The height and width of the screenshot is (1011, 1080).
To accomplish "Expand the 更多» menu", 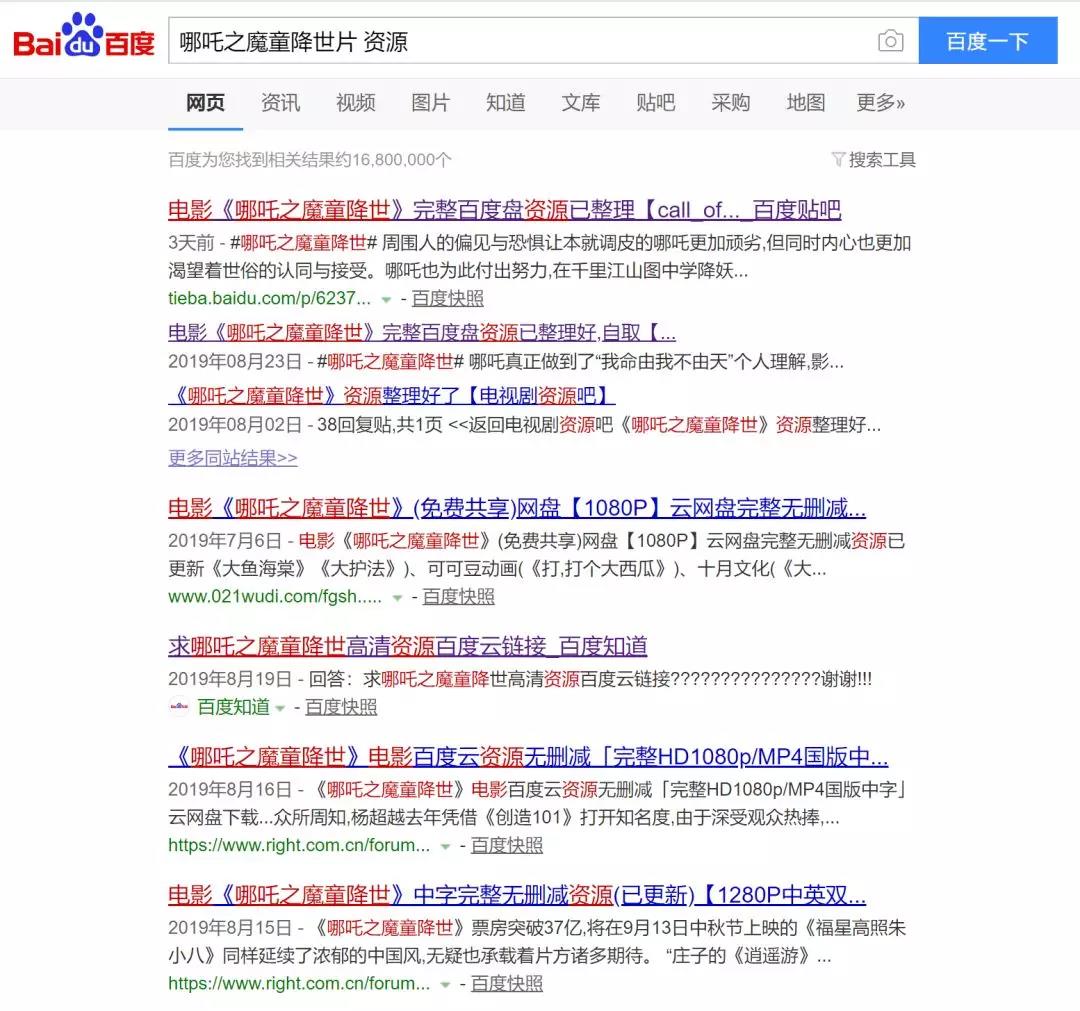I will click(x=880, y=103).
